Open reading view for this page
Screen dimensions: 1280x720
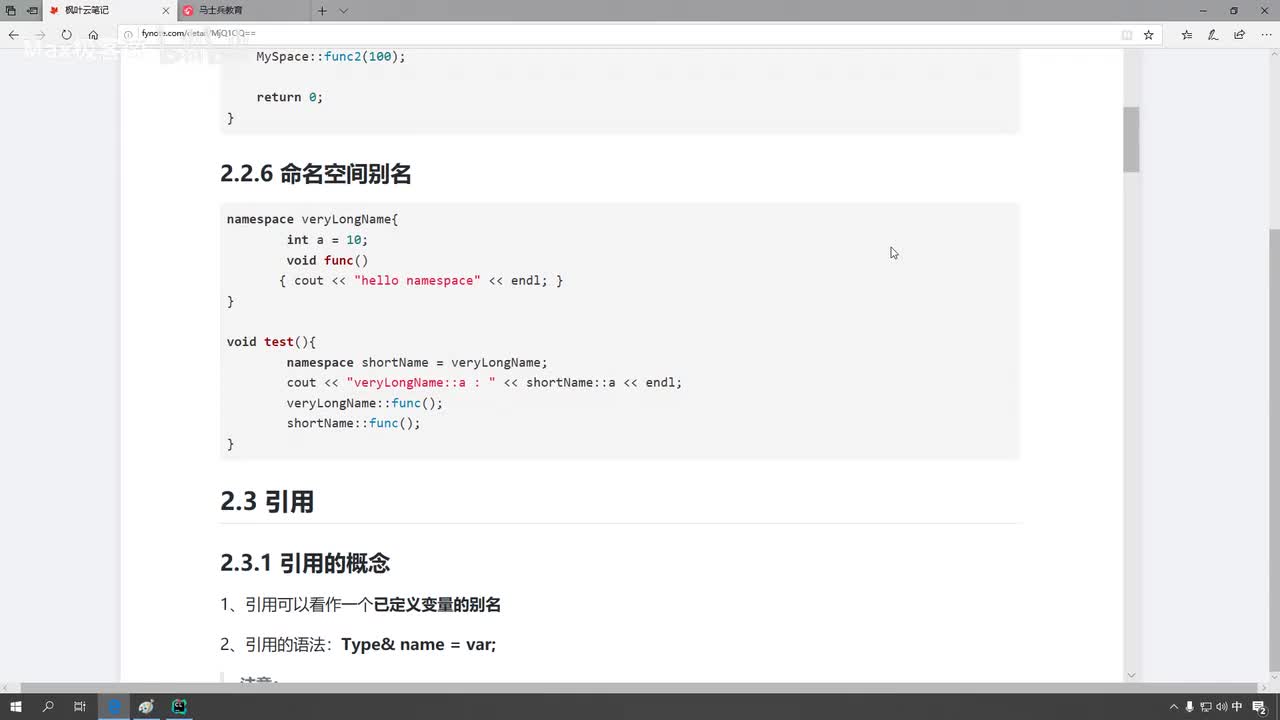point(1127,34)
